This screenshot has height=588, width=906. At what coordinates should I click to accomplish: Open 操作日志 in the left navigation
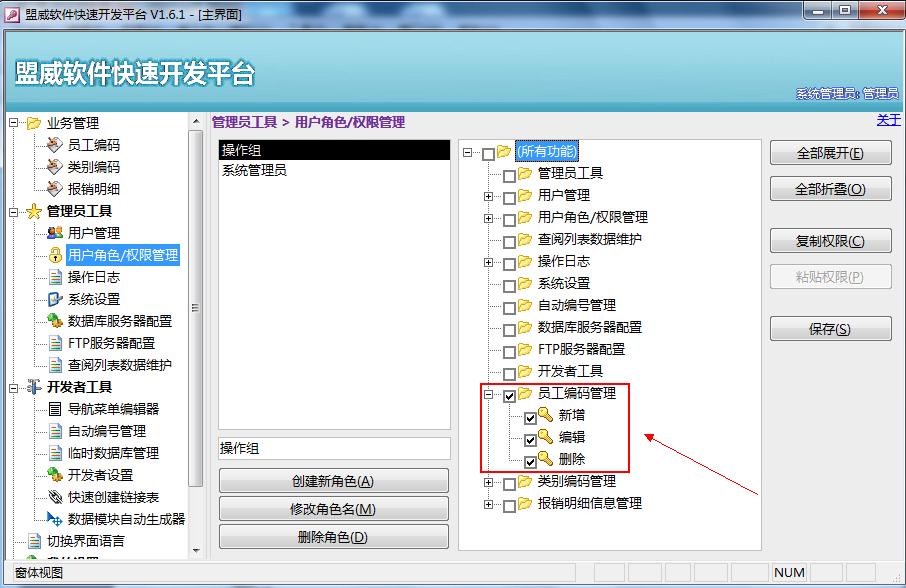coord(94,277)
